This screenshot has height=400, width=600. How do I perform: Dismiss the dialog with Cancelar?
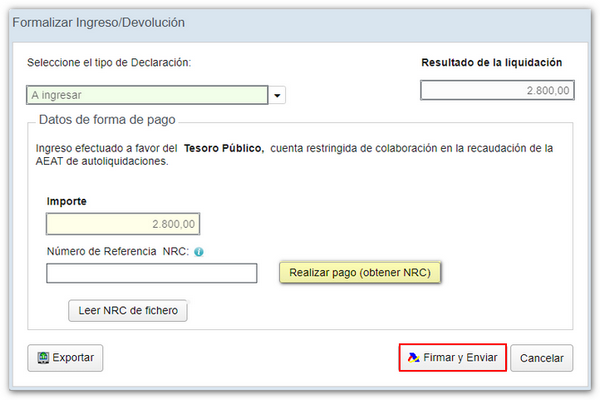(x=541, y=358)
